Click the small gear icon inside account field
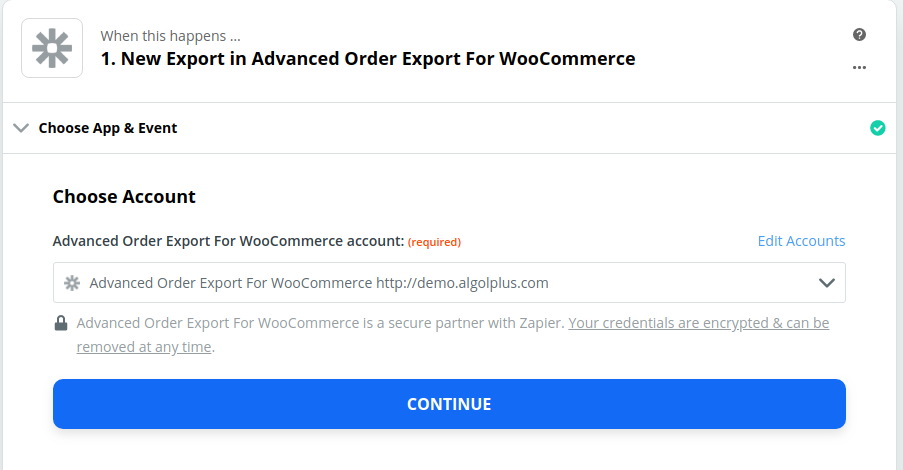The image size is (903, 470). coord(72,283)
